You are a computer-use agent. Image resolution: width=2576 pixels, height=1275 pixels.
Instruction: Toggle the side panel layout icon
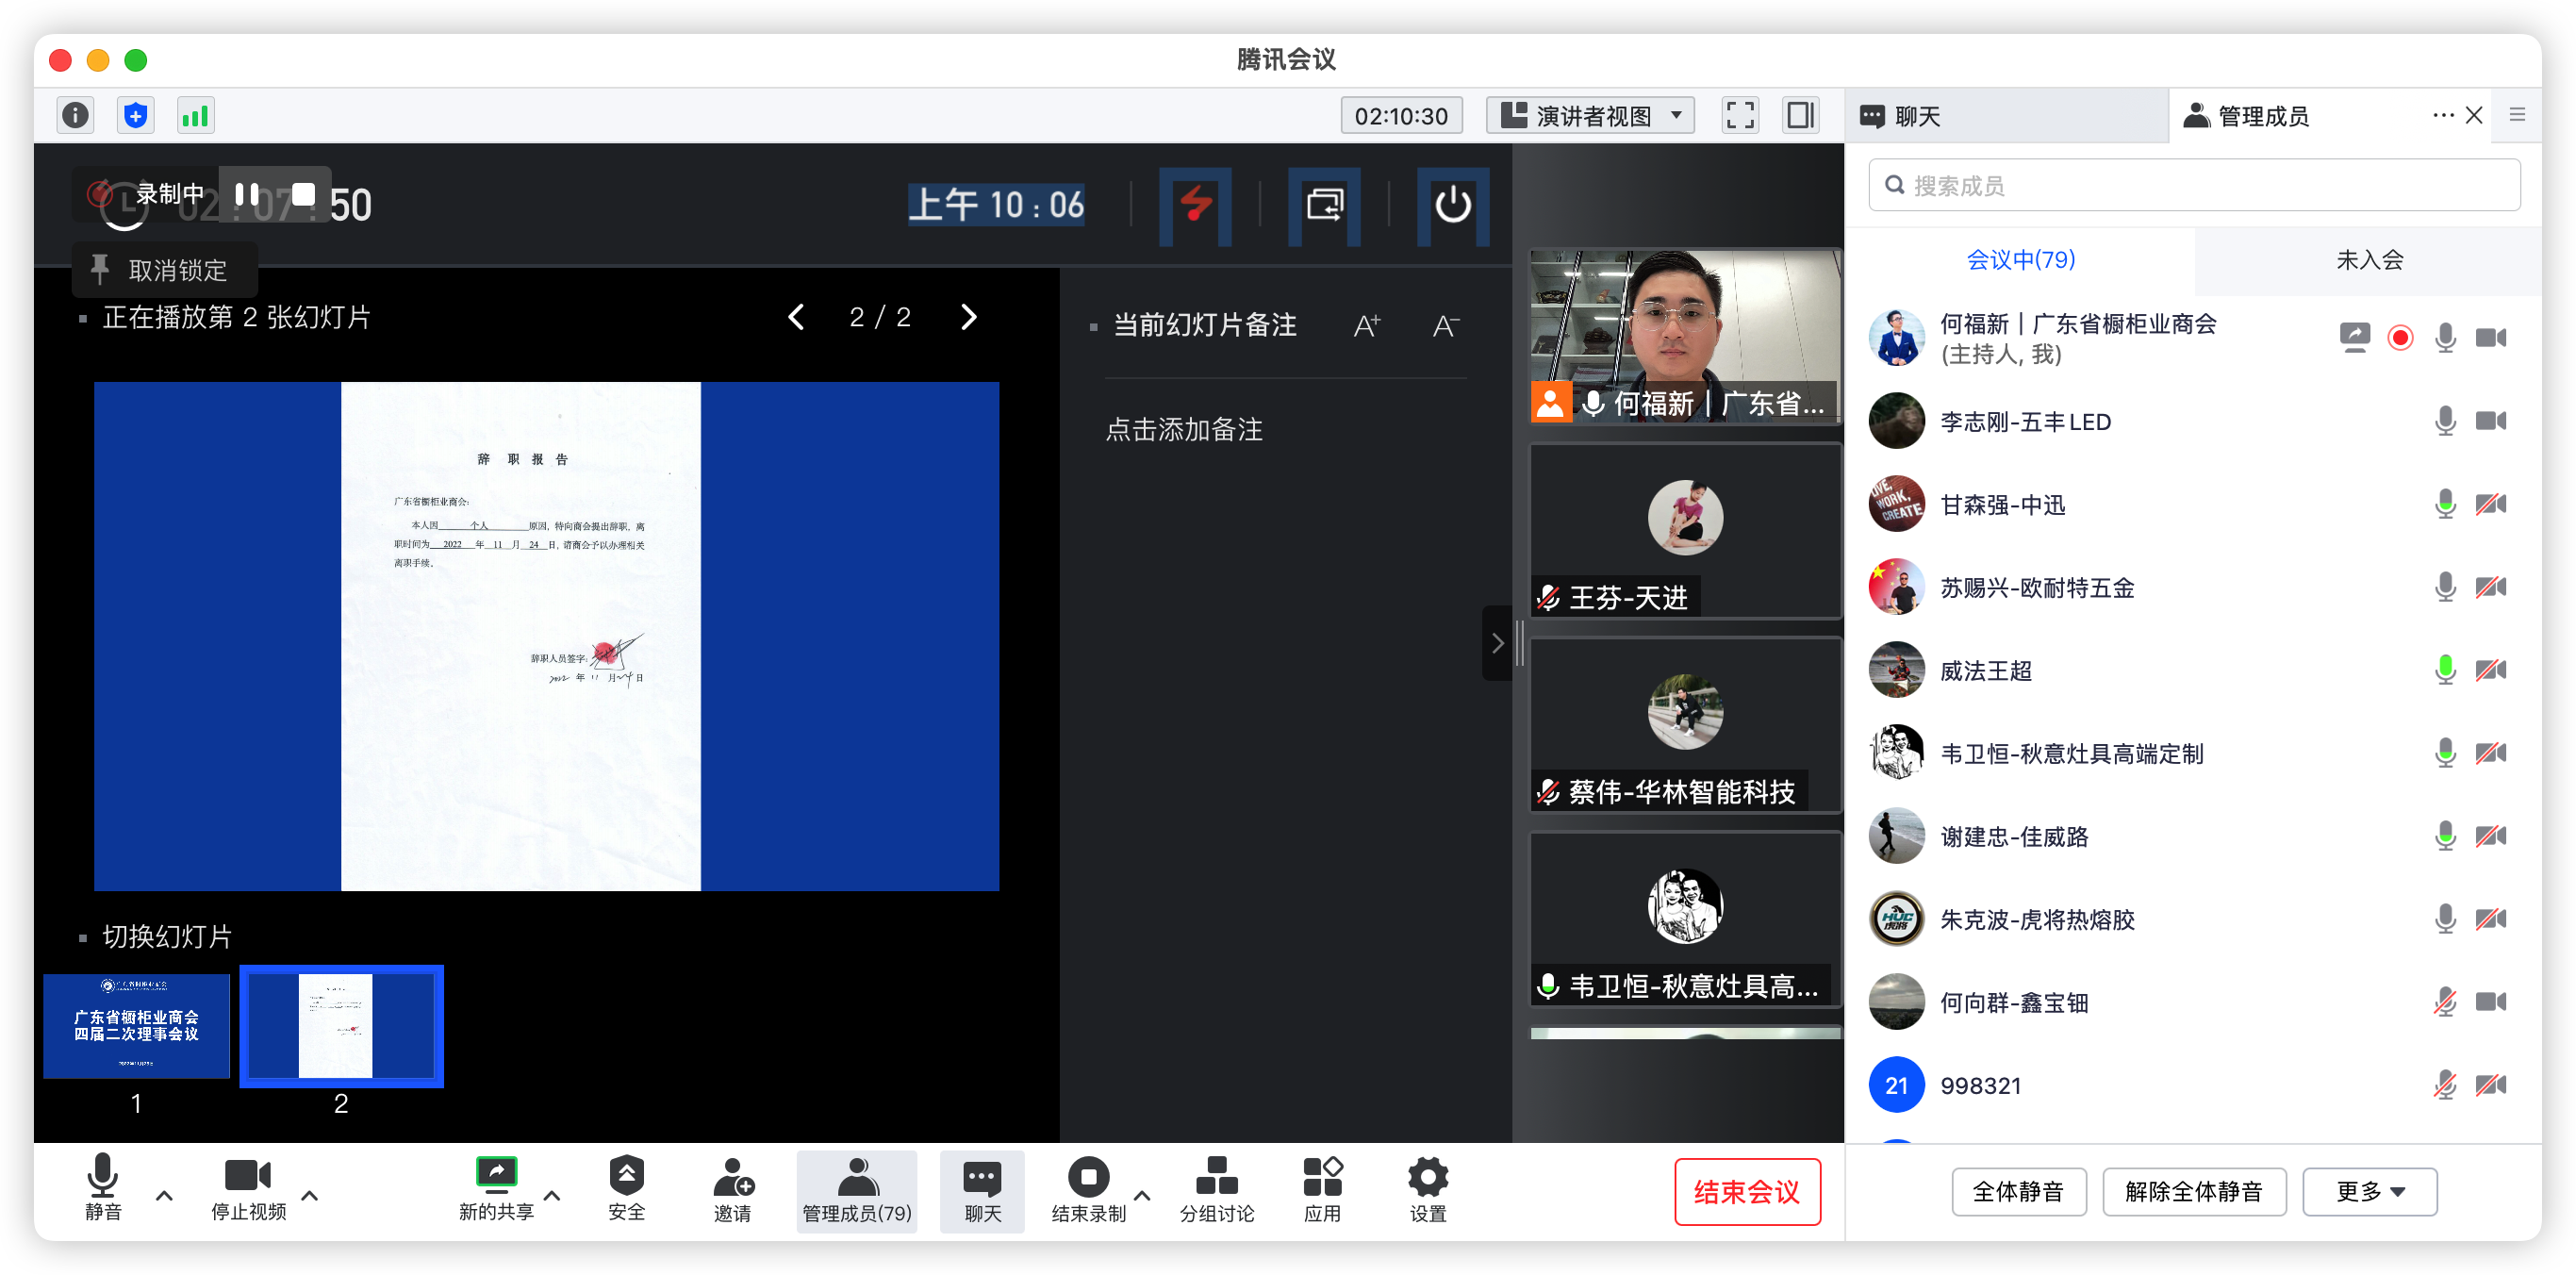coord(1800,116)
